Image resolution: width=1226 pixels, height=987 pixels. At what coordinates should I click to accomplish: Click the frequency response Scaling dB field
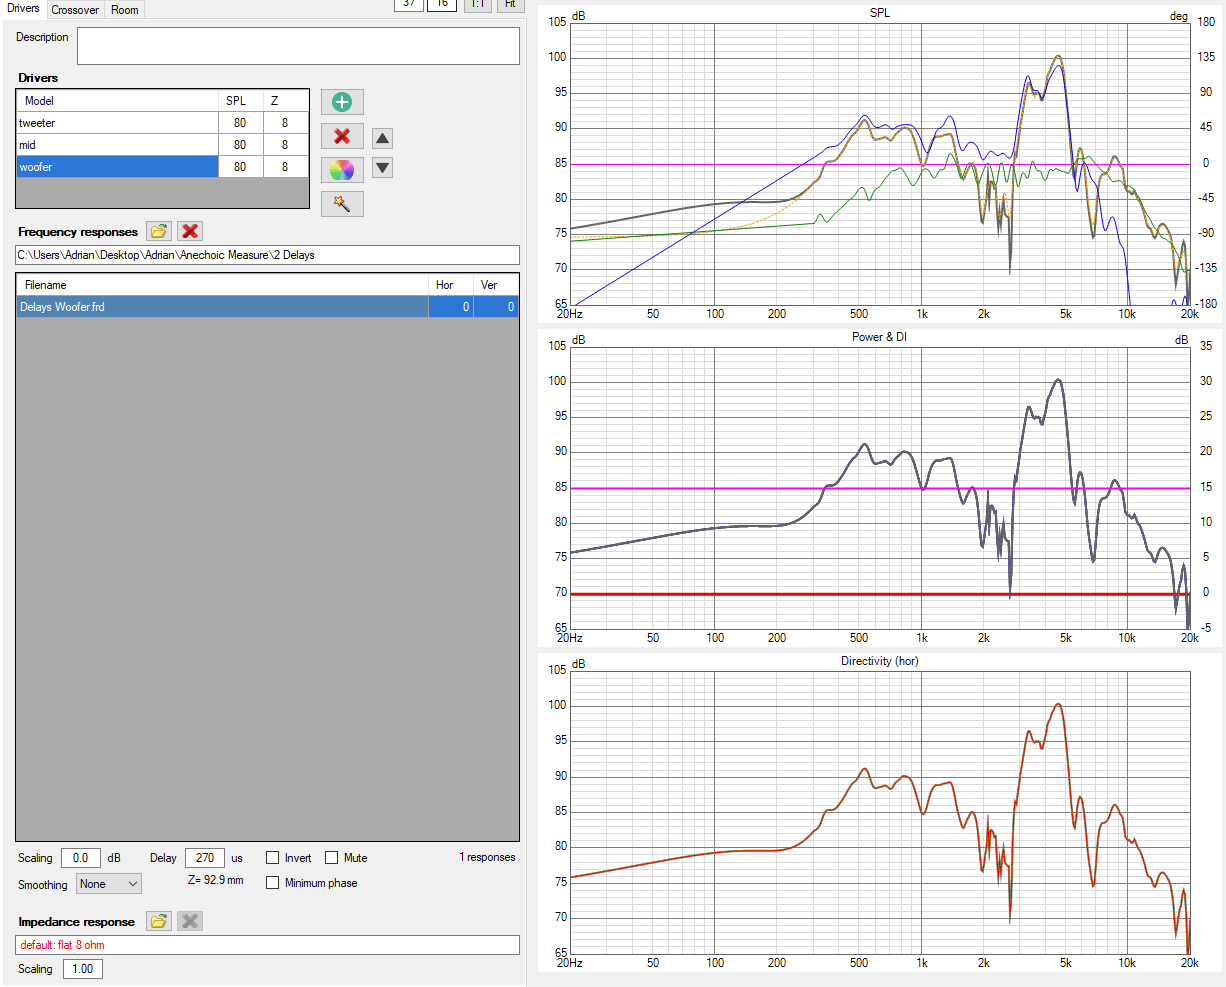[x=81, y=858]
